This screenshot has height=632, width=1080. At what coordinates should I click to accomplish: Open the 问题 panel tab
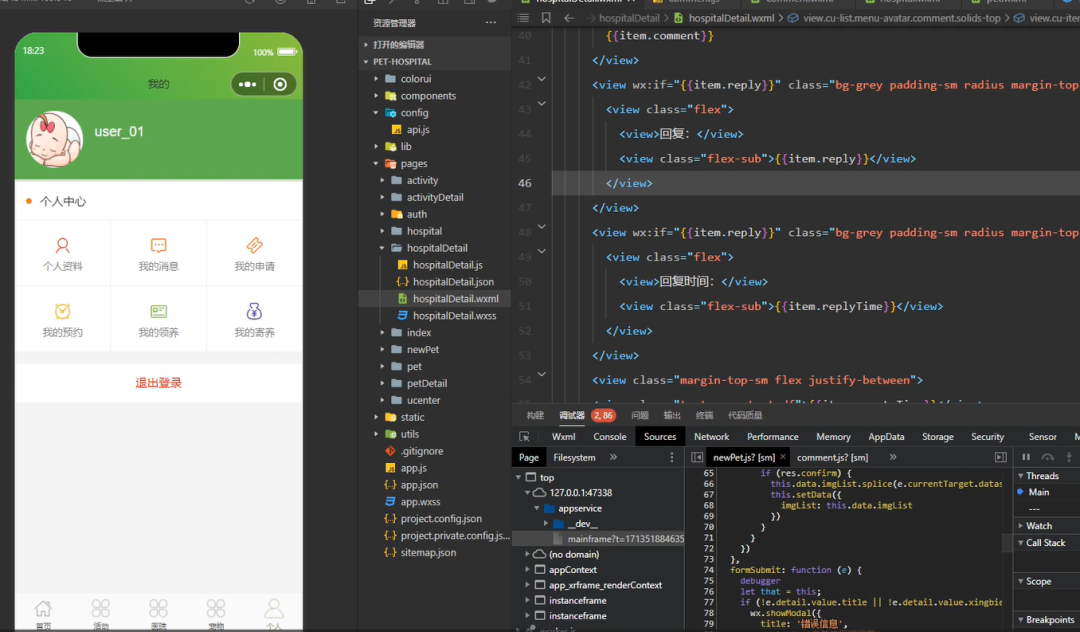point(640,415)
